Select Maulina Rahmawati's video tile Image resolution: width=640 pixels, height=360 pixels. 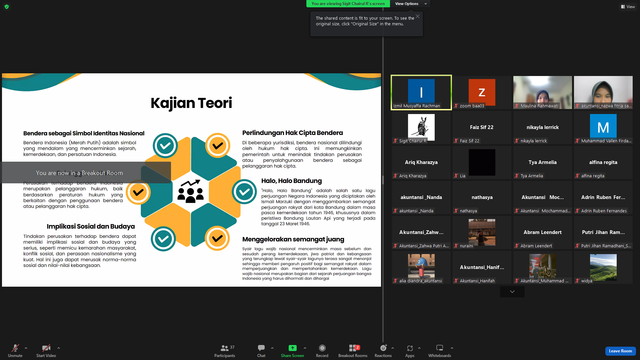[542, 92]
